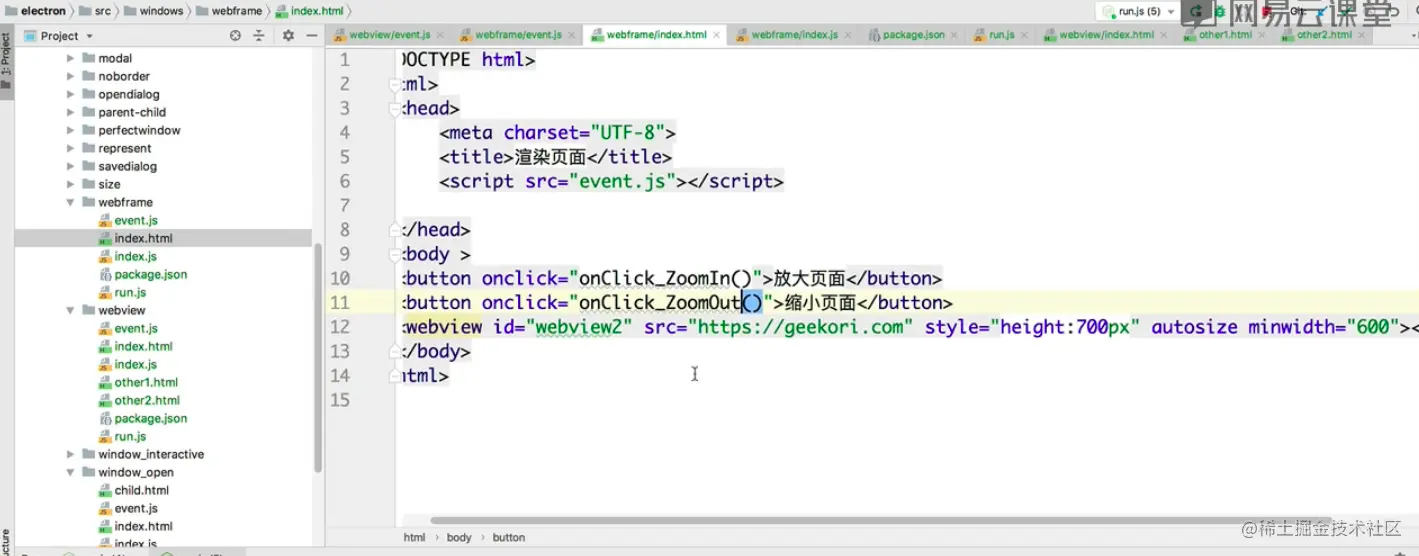Expand the window_interactive folder arrow

(71, 454)
